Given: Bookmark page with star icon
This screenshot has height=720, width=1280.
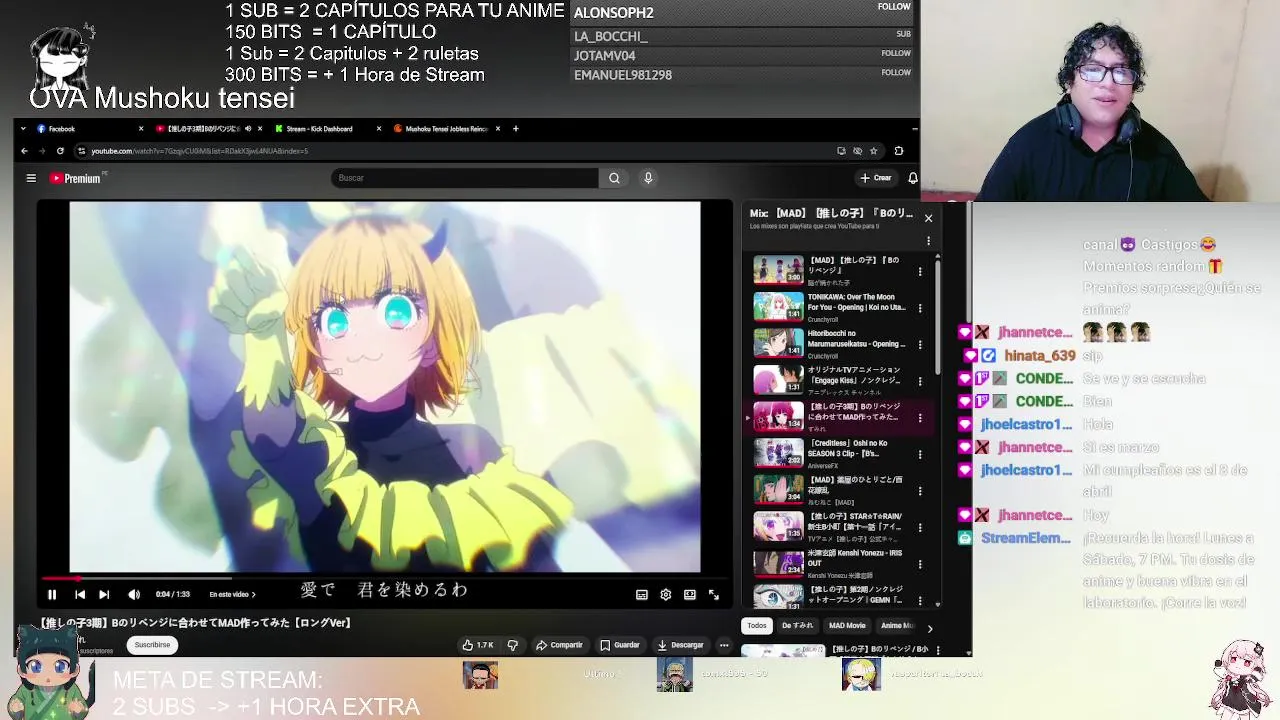Looking at the screenshot, I should click(x=873, y=151).
